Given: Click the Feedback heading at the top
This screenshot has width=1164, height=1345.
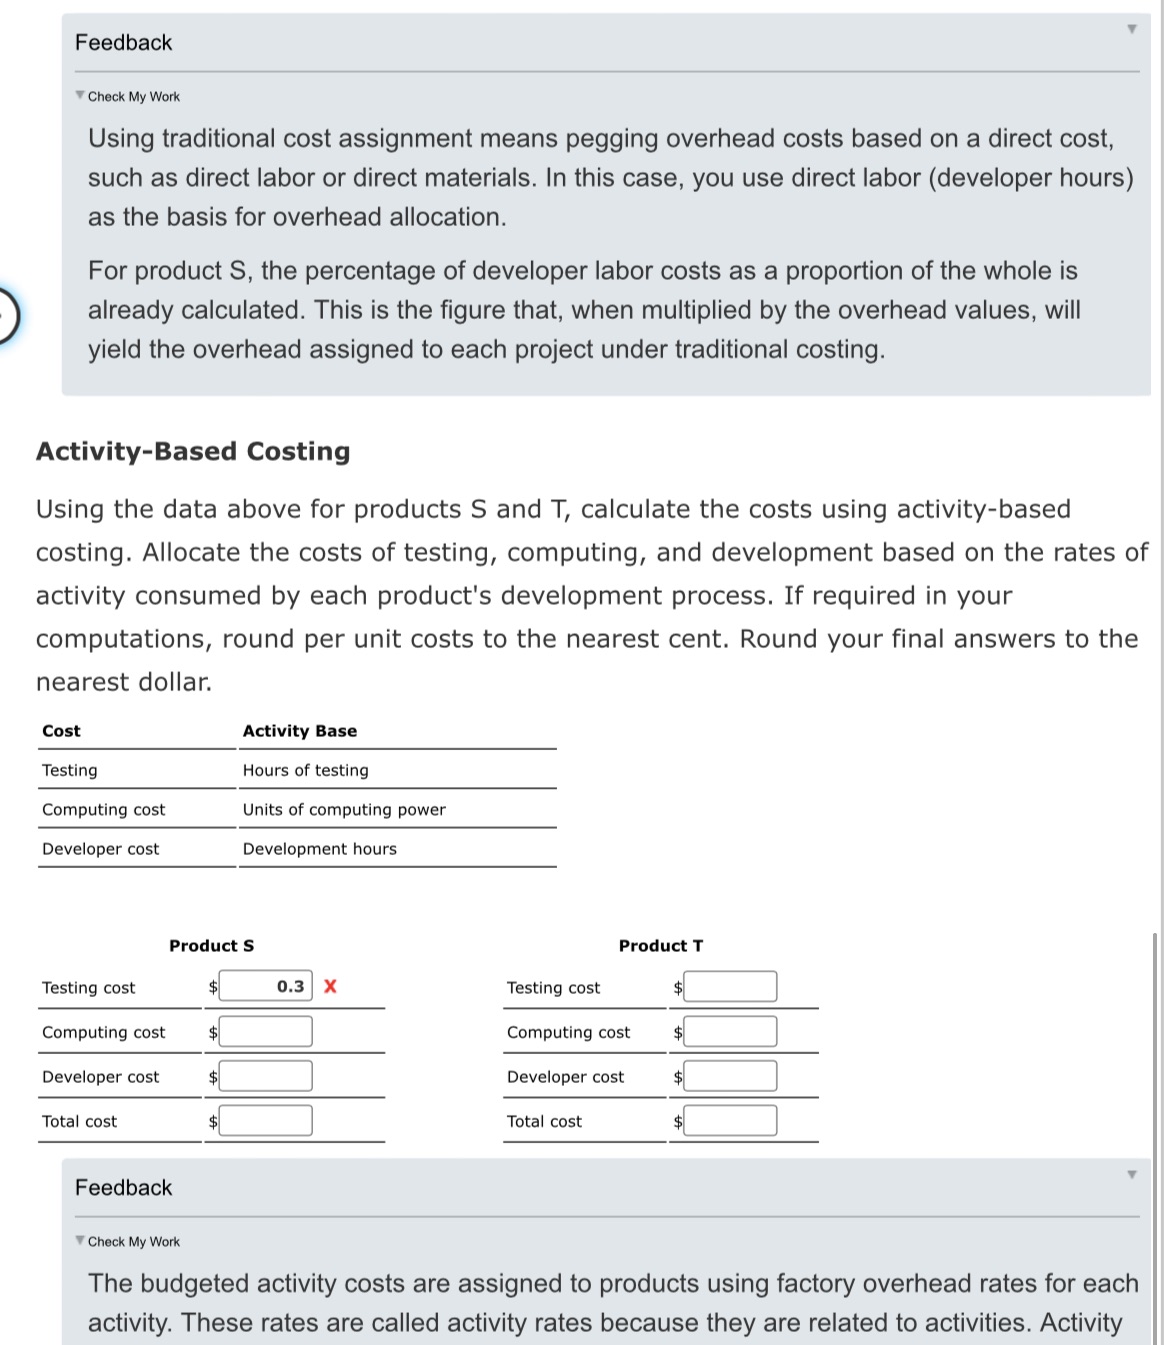Looking at the screenshot, I should (x=122, y=42).
